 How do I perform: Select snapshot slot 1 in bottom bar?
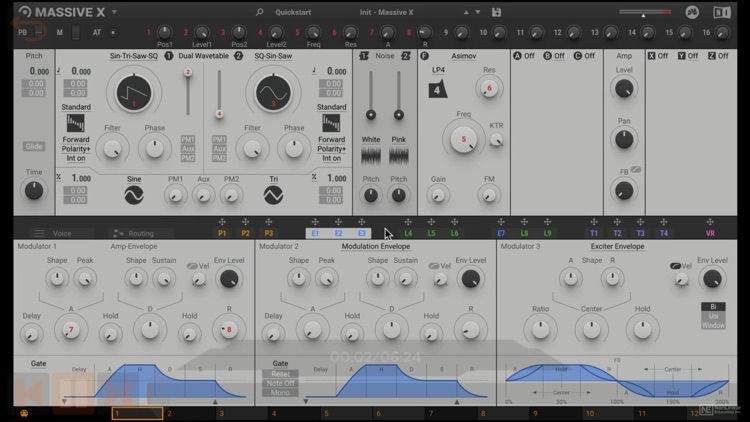pyautogui.click(x=137, y=413)
